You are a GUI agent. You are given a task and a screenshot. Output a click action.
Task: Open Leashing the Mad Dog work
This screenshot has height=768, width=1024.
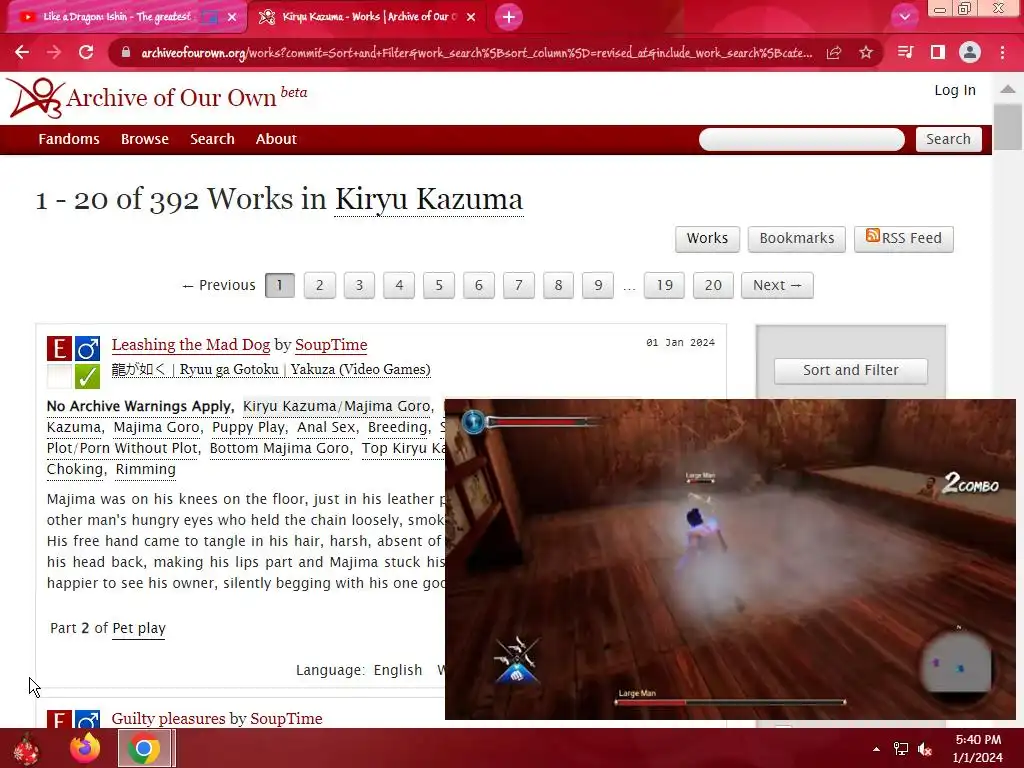(x=191, y=344)
